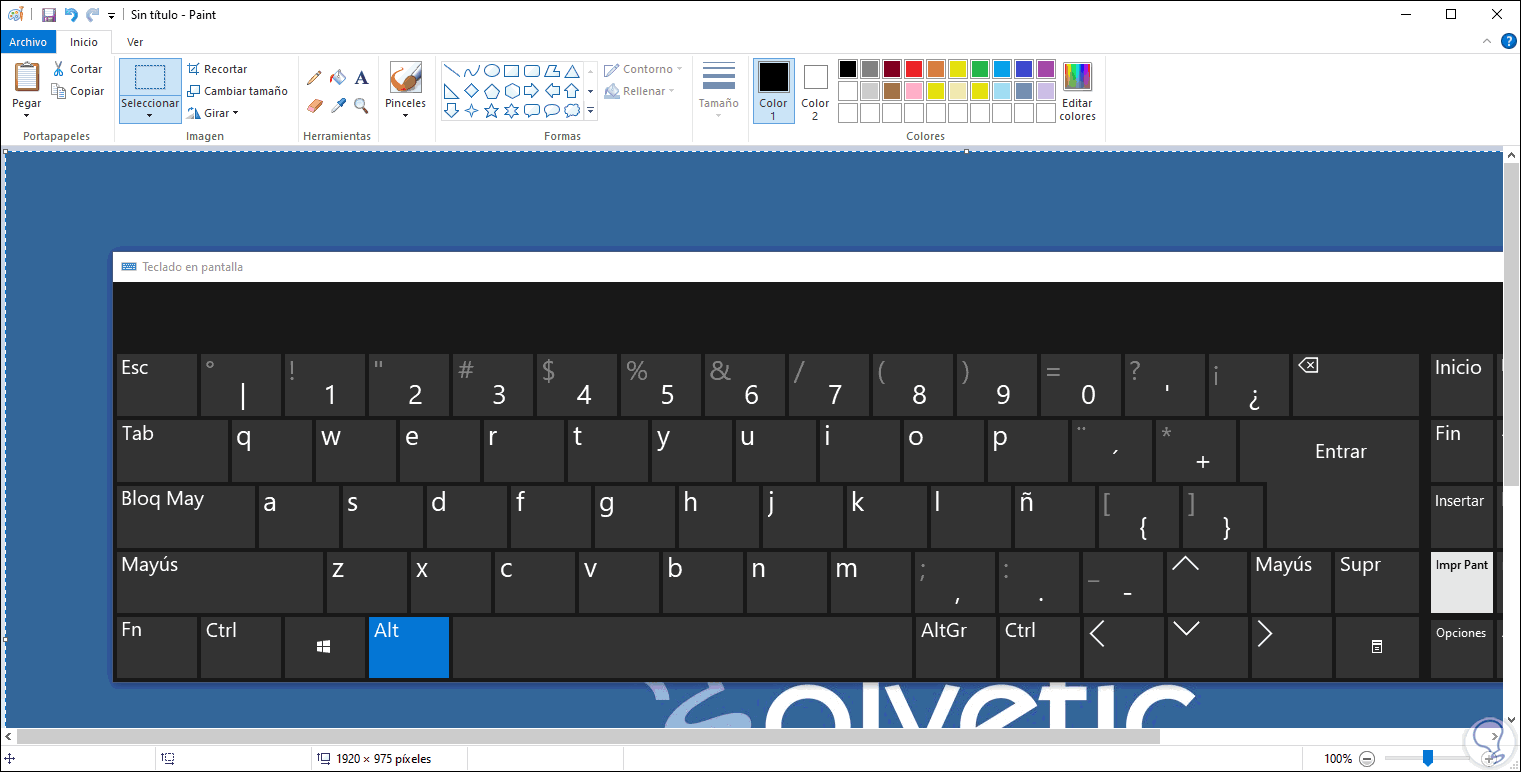Open the Contorno outline dropdown

click(x=643, y=69)
